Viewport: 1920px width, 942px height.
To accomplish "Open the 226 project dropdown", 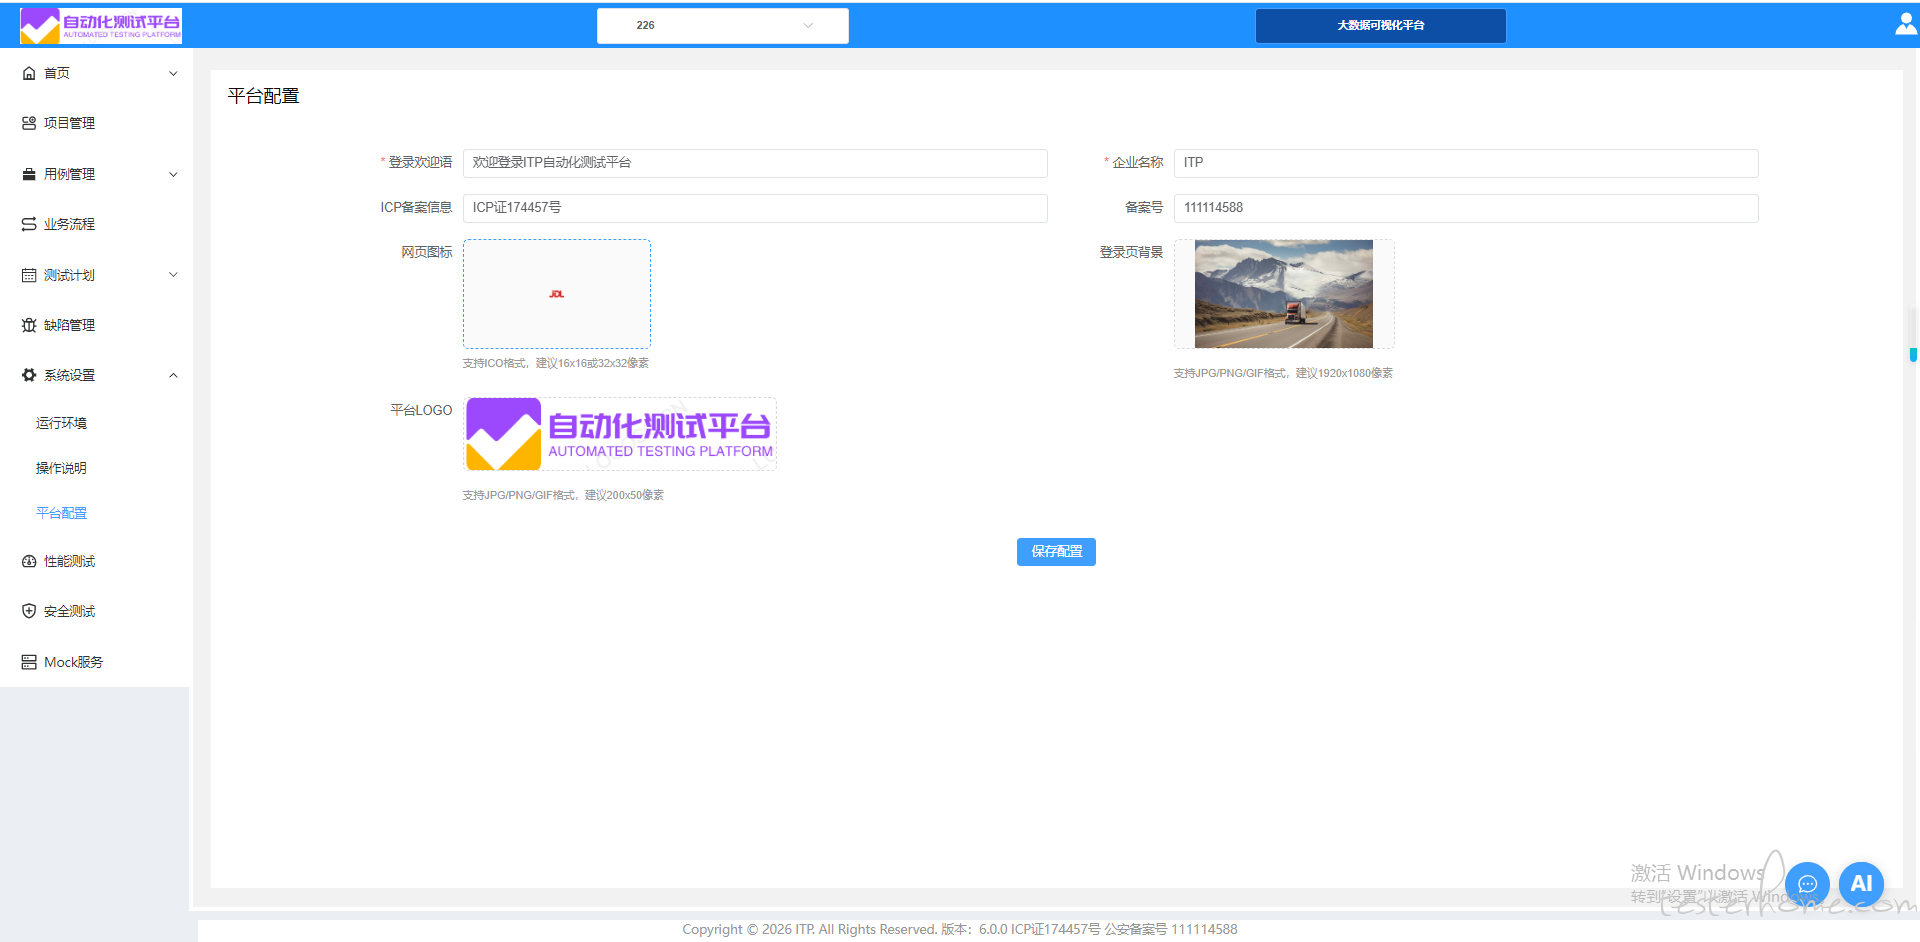I will tap(722, 26).
